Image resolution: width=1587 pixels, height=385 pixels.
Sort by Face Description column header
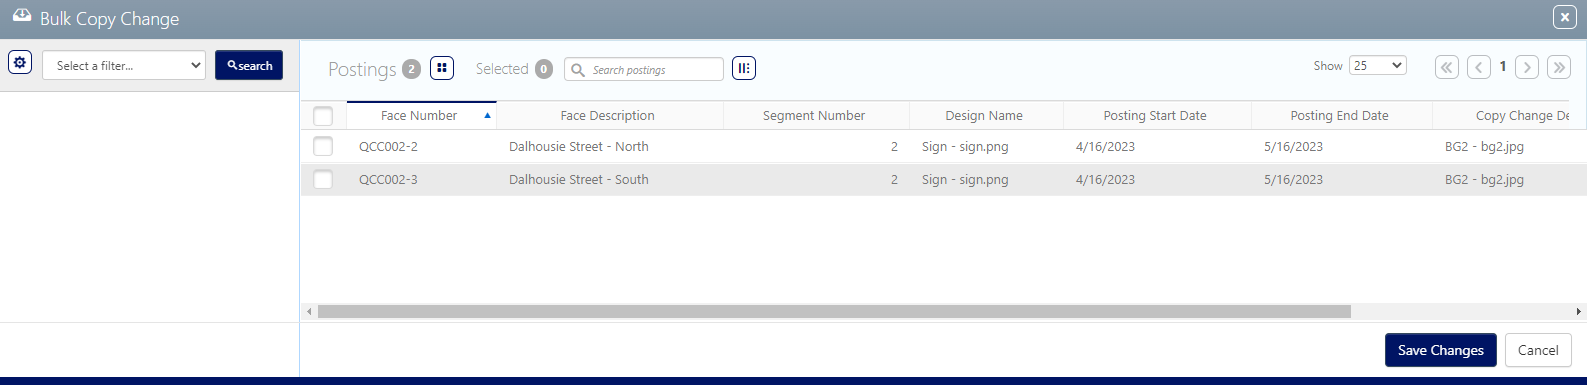[x=608, y=116]
